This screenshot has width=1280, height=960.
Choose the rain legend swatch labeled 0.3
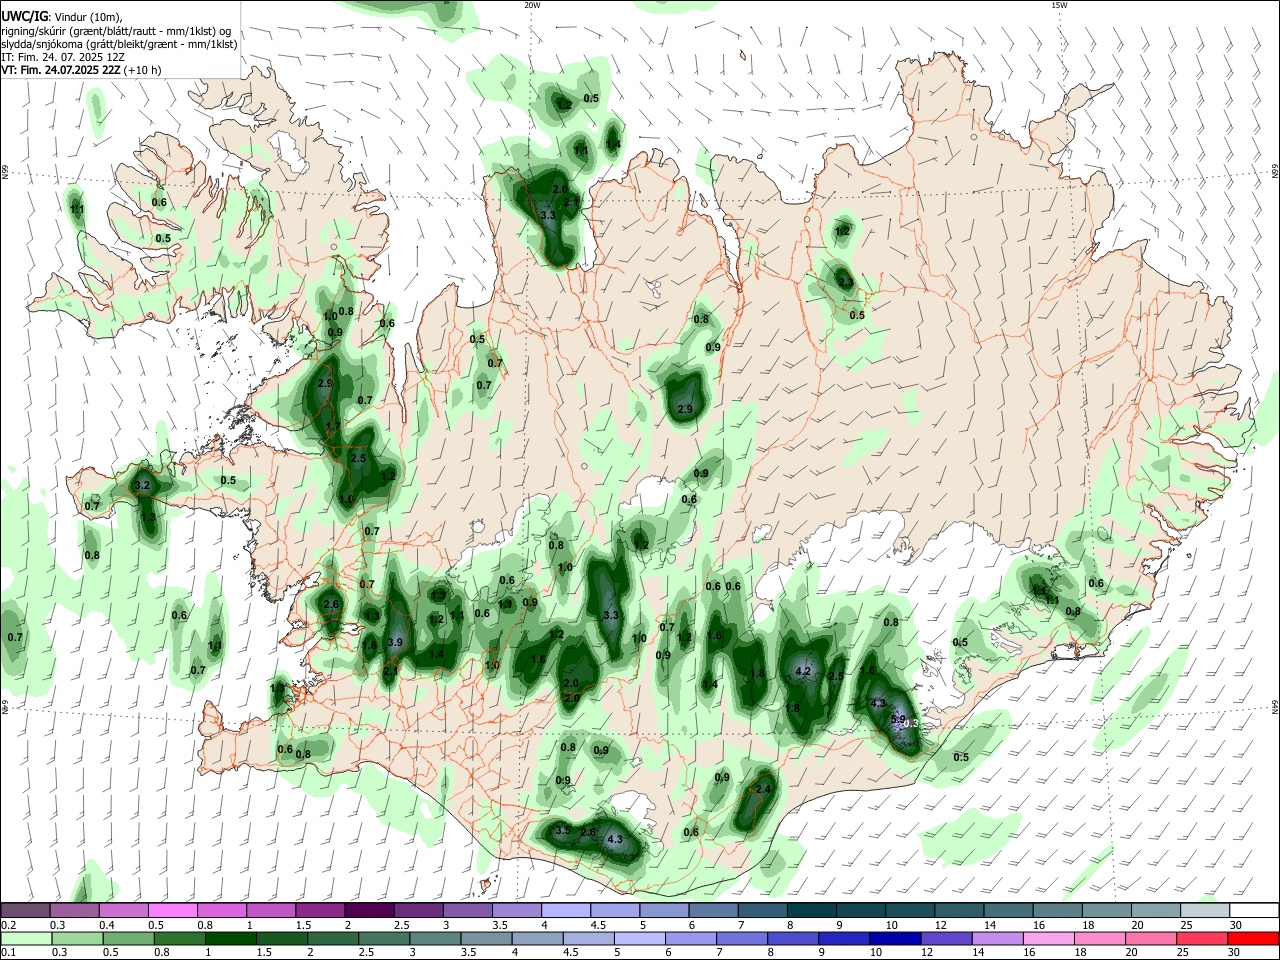pyautogui.click(x=77, y=938)
